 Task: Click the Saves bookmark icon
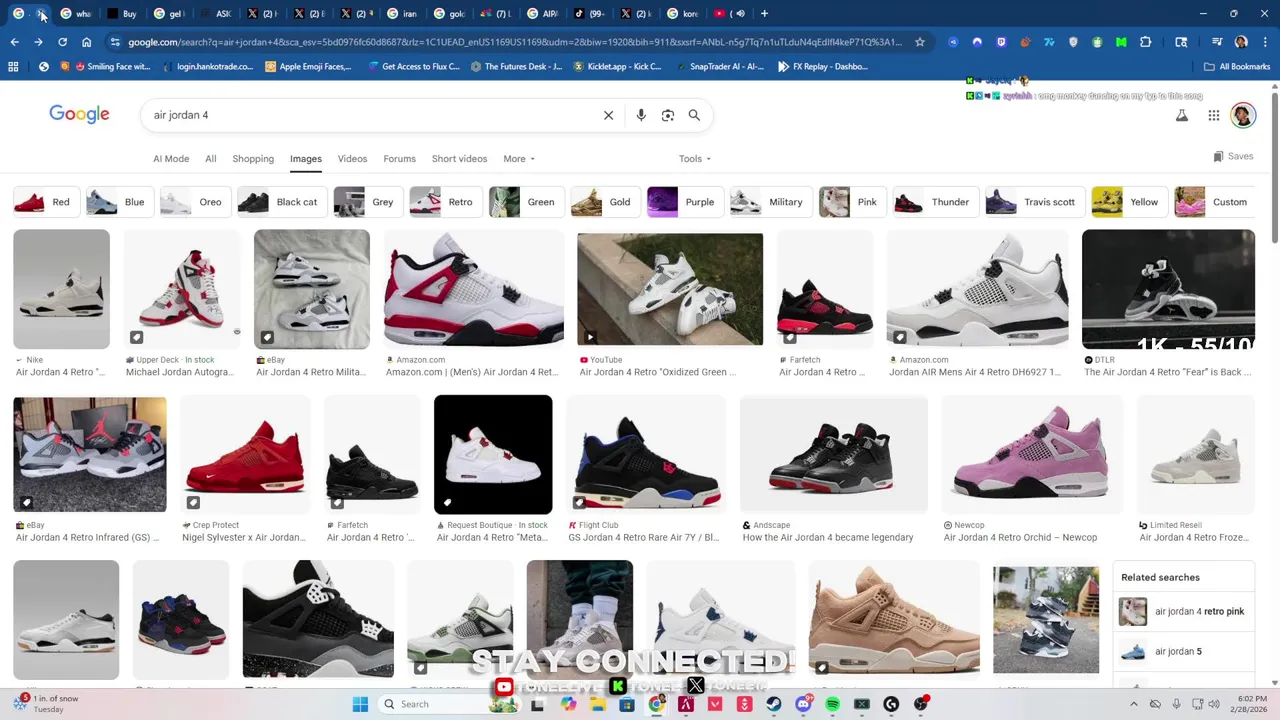1218,156
